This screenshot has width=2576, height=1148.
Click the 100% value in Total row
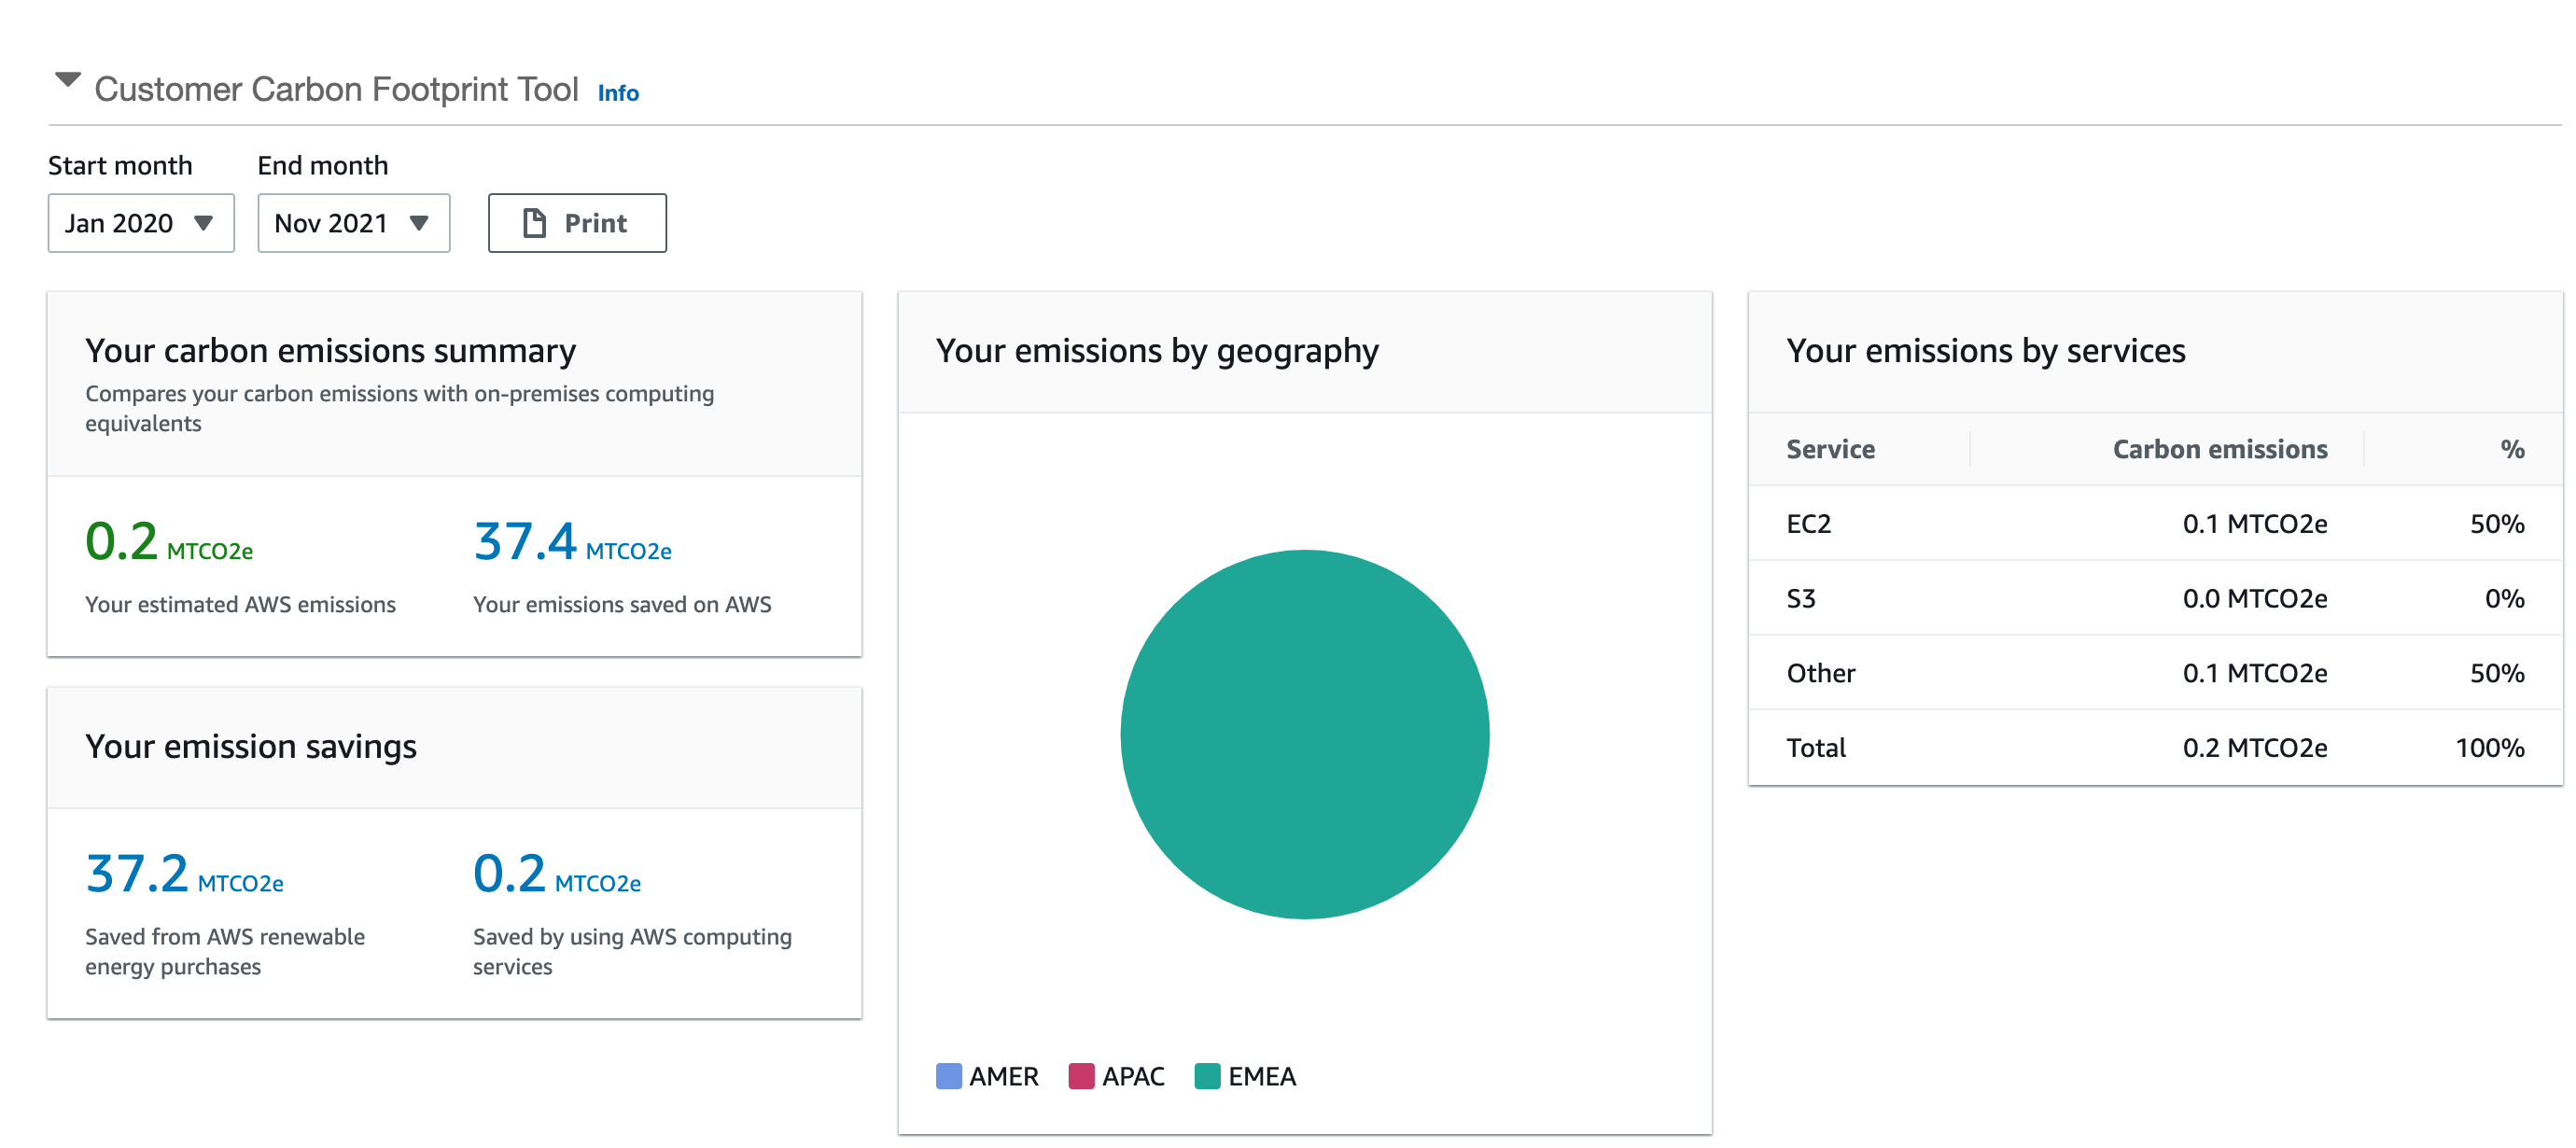[x=2490, y=748]
